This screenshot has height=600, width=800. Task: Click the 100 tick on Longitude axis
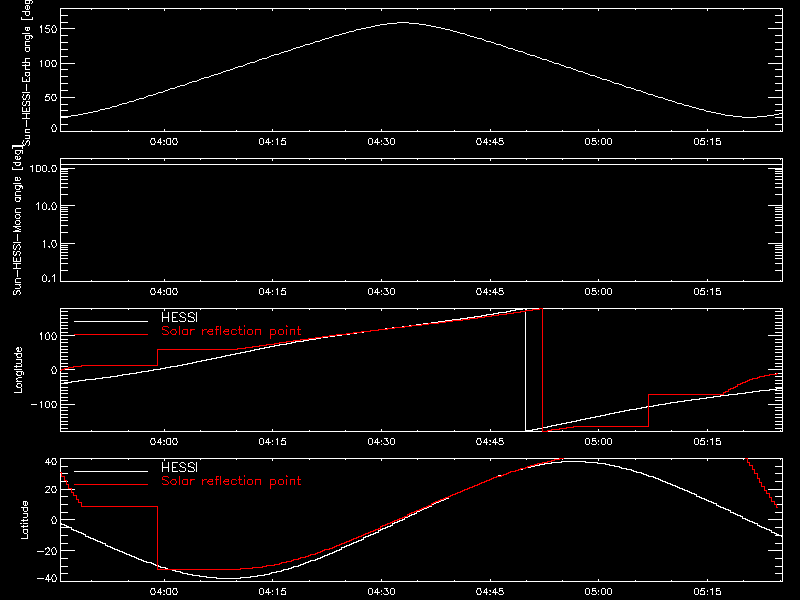(x=48, y=336)
